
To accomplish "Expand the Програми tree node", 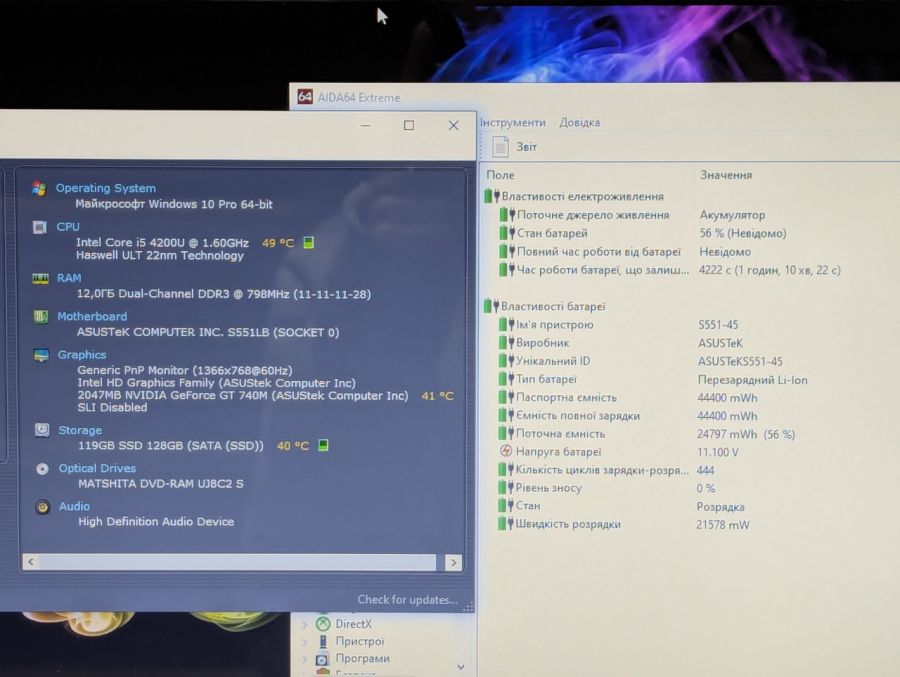I will [305, 659].
